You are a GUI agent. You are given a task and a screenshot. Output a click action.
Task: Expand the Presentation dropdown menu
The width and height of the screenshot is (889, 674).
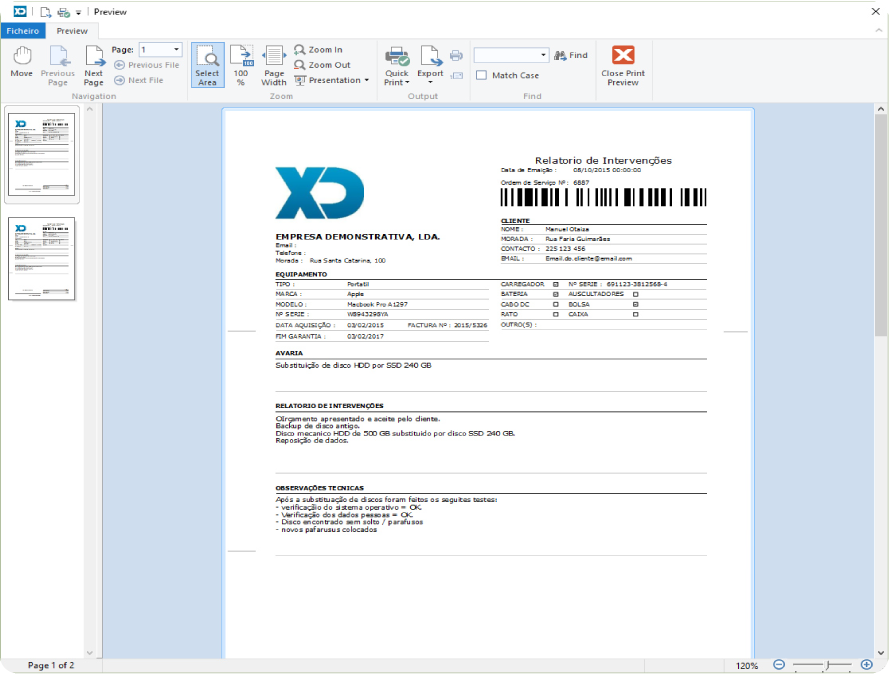333,80
